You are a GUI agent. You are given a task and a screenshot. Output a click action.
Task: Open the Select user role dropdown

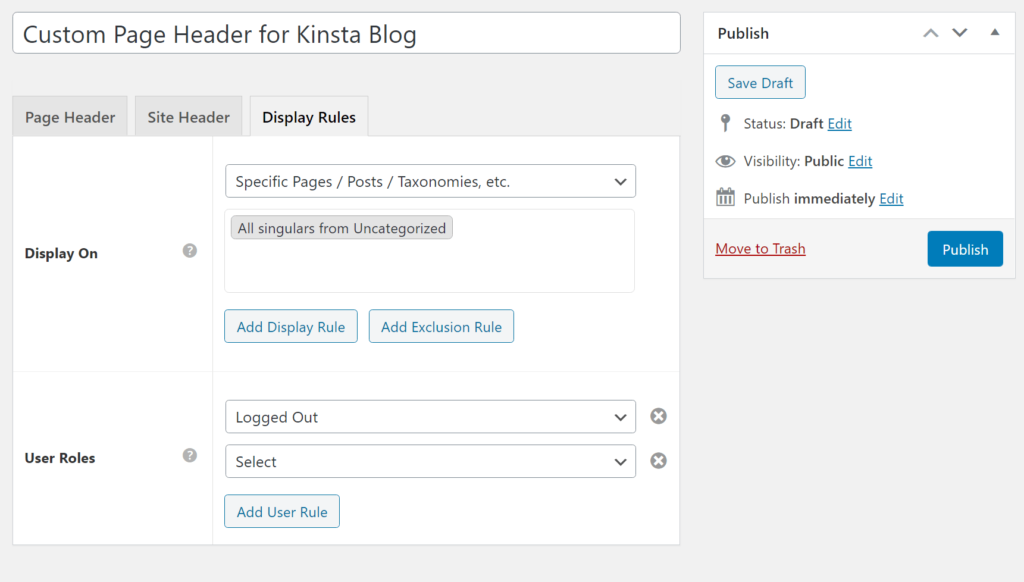[430, 462]
